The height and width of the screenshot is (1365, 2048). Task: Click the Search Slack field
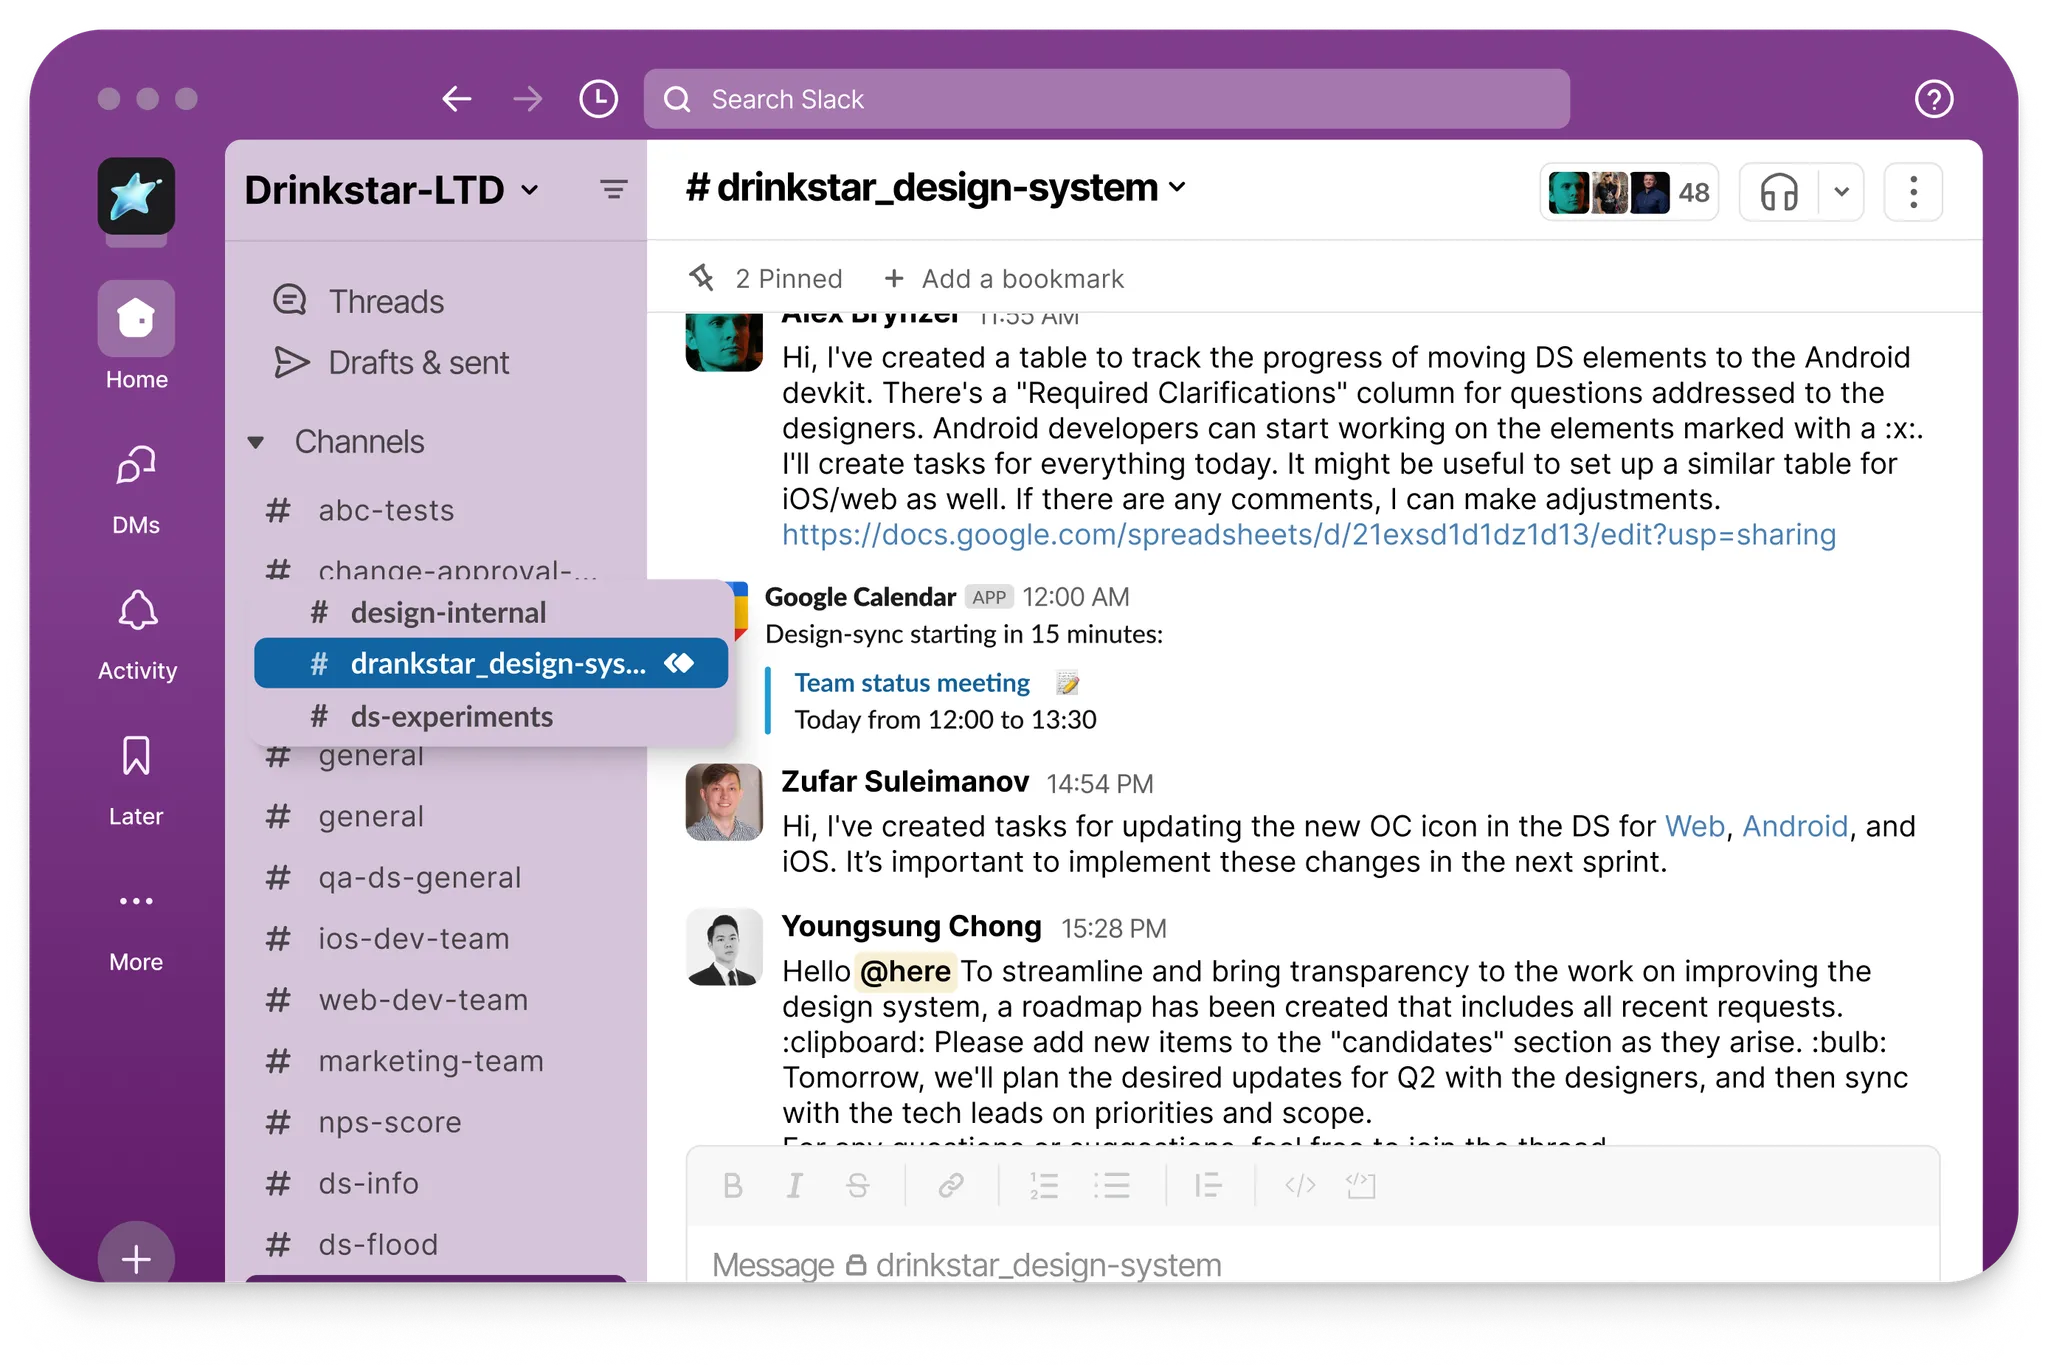click(x=1106, y=99)
